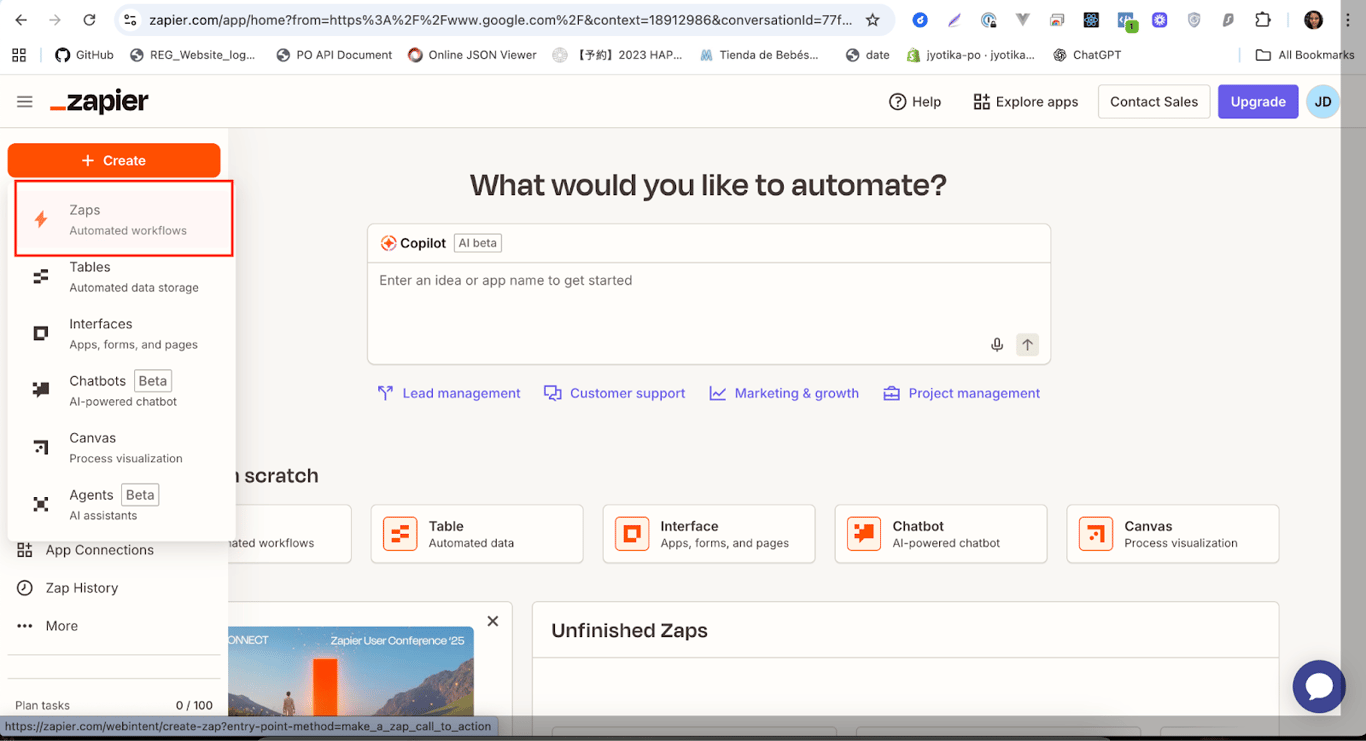Open the code extension with green badge
Viewport: 1366px width, 741px height.
click(1126, 20)
